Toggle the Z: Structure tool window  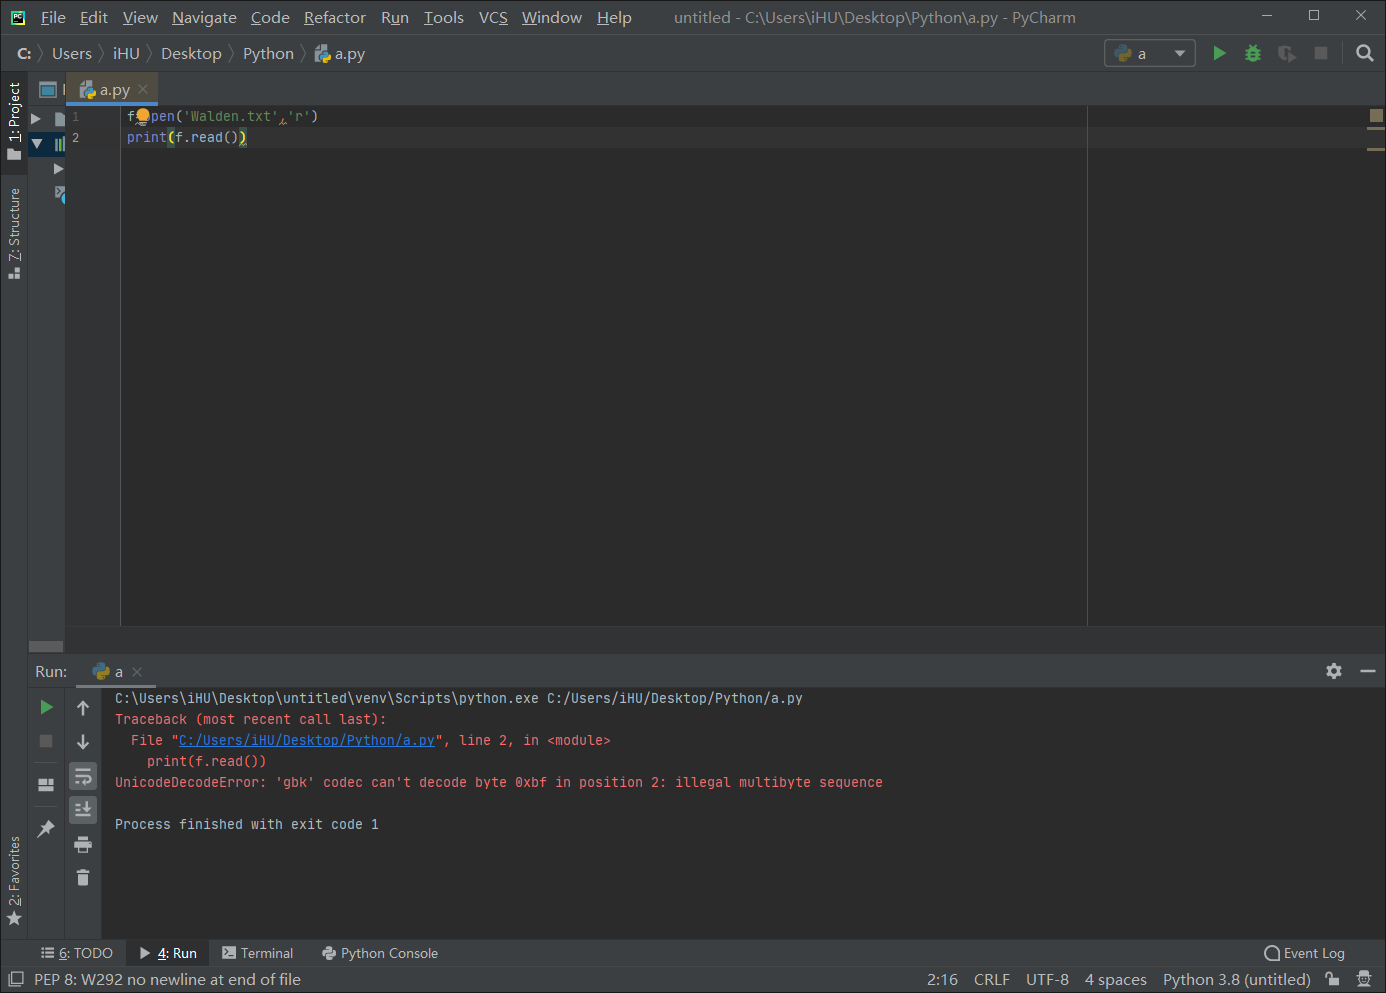(14, 233)
